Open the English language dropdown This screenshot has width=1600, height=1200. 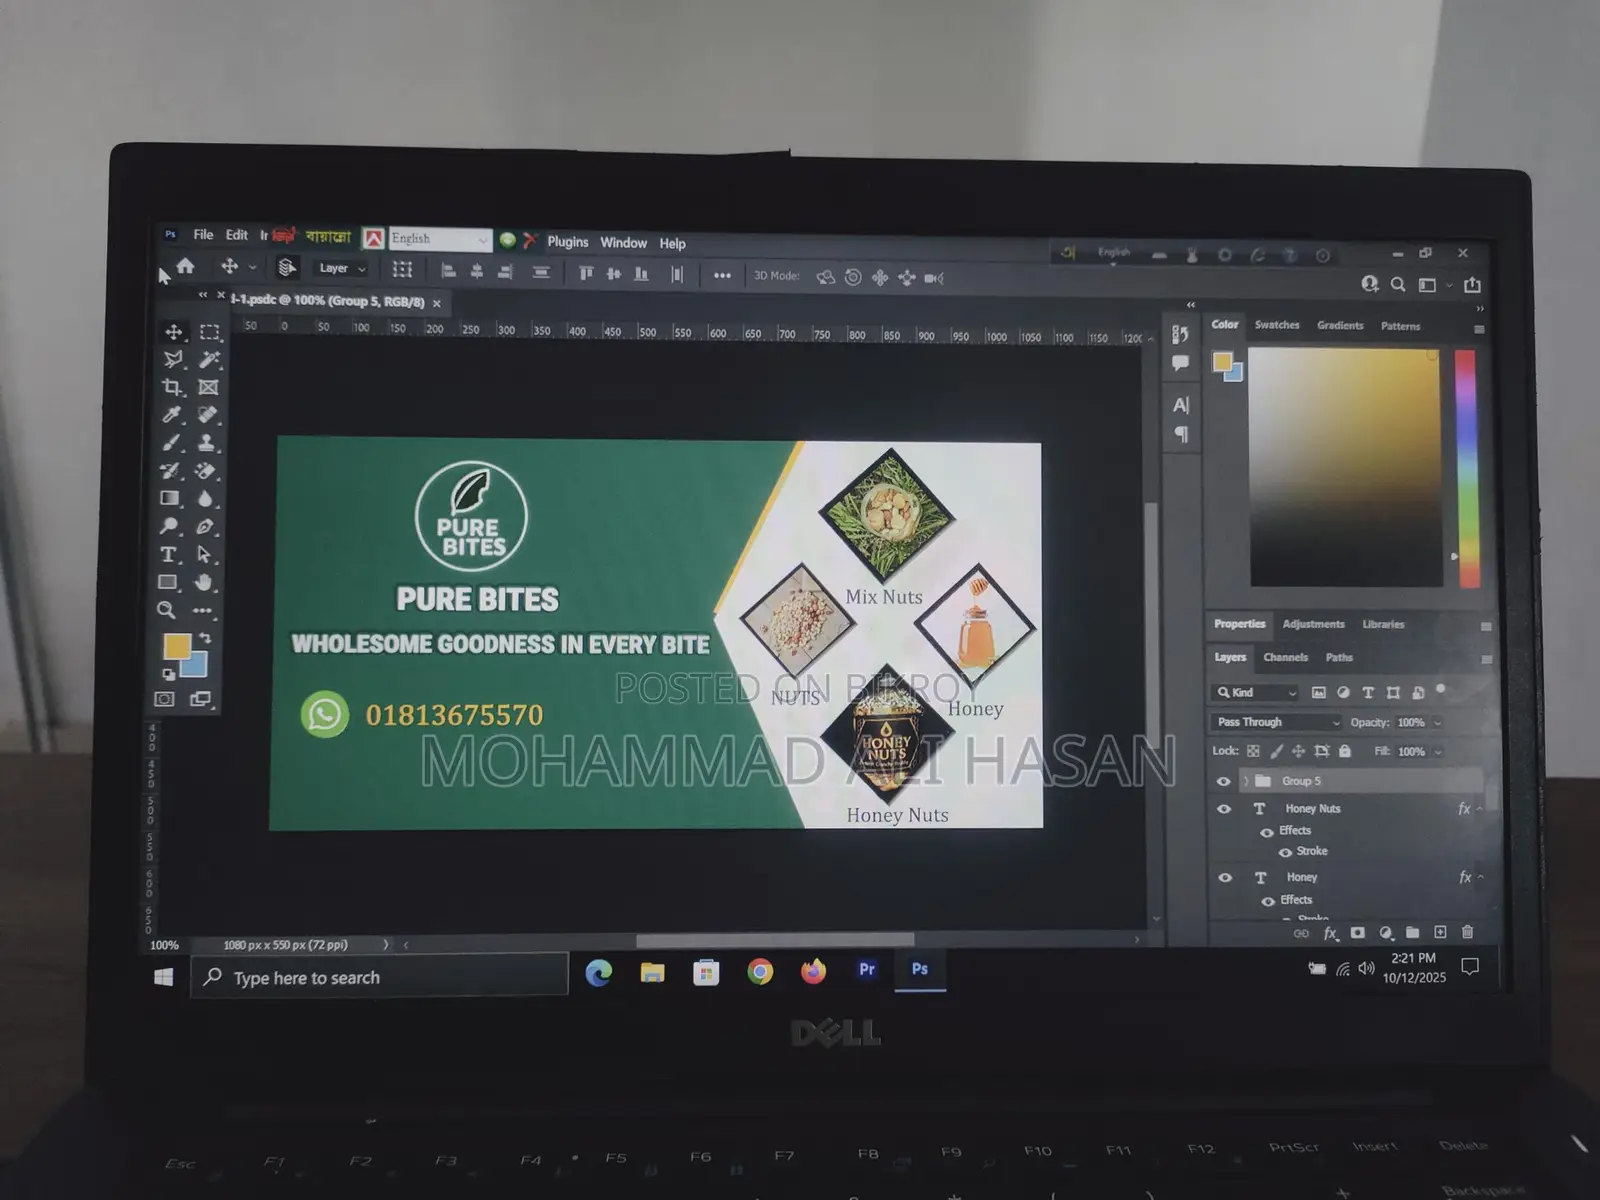(439, 239)
